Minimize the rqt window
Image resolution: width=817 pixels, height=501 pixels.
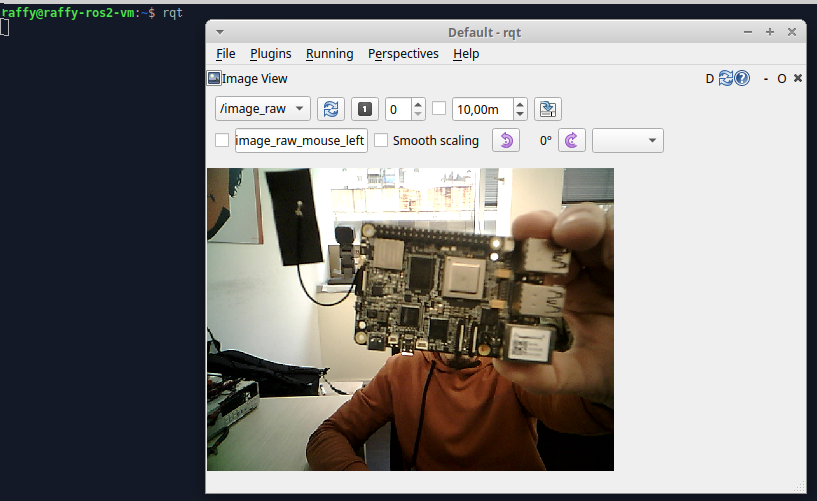tap(748, 32)
